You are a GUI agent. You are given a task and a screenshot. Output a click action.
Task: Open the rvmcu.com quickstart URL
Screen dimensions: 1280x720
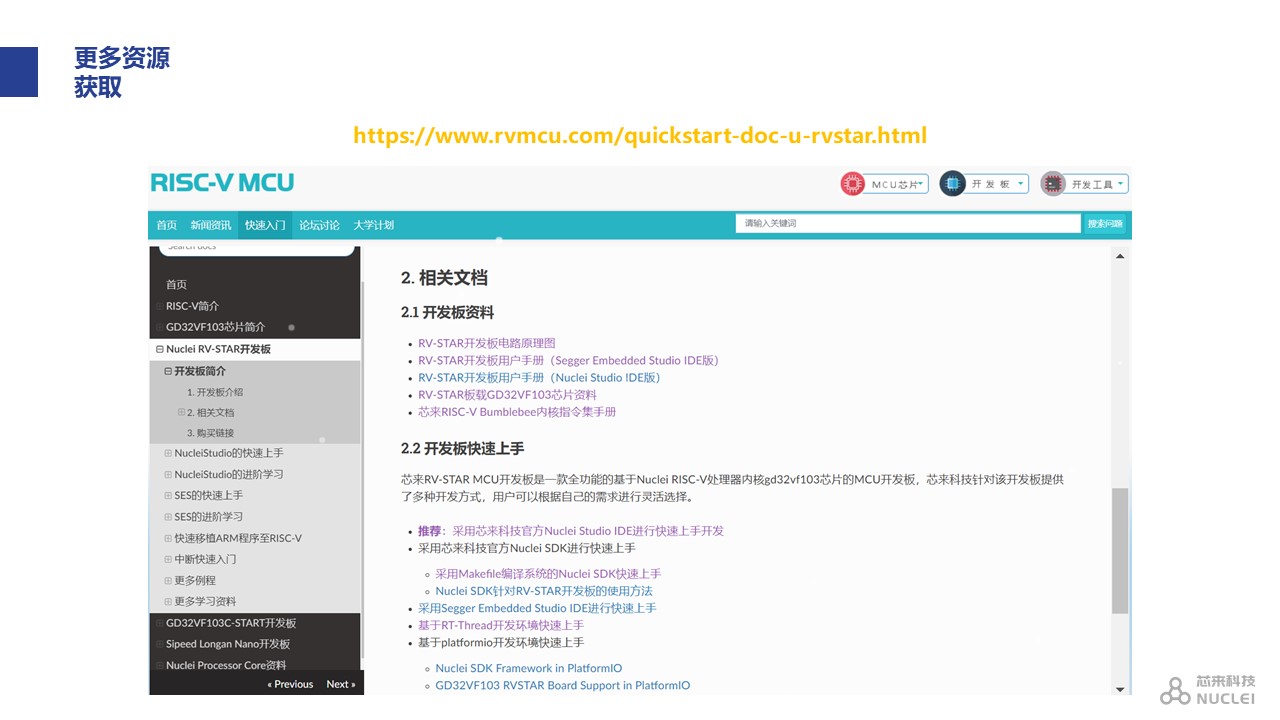point(640,135)
